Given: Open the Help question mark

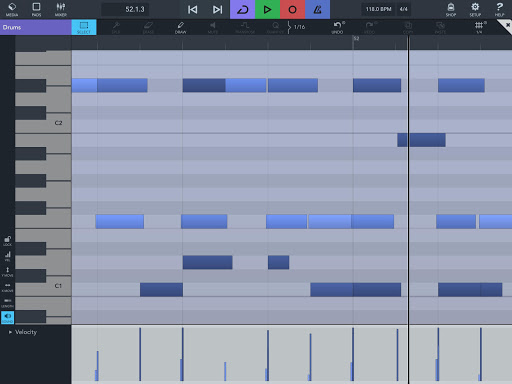Looking at the screenshot, I should tap(499, 9).
